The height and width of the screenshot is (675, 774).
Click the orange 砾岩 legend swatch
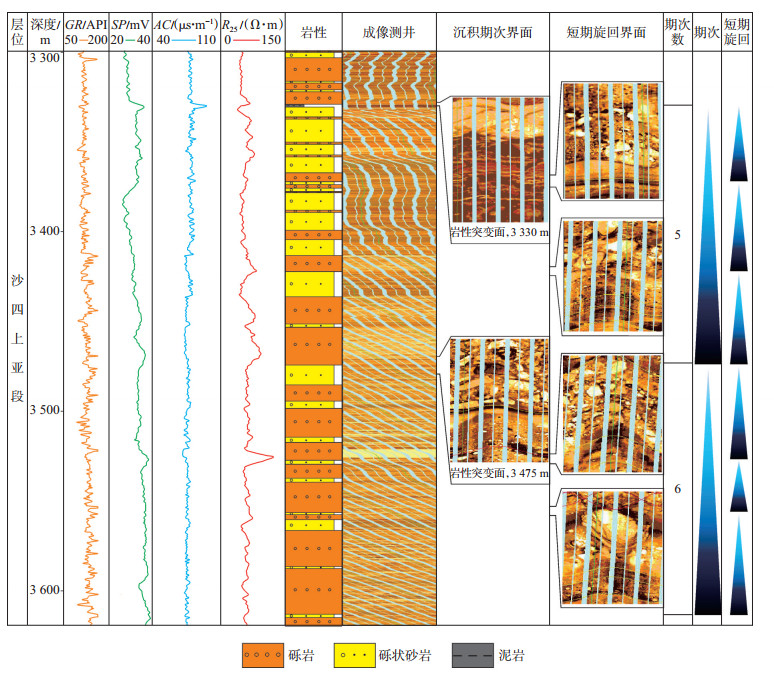coord(262,656)
